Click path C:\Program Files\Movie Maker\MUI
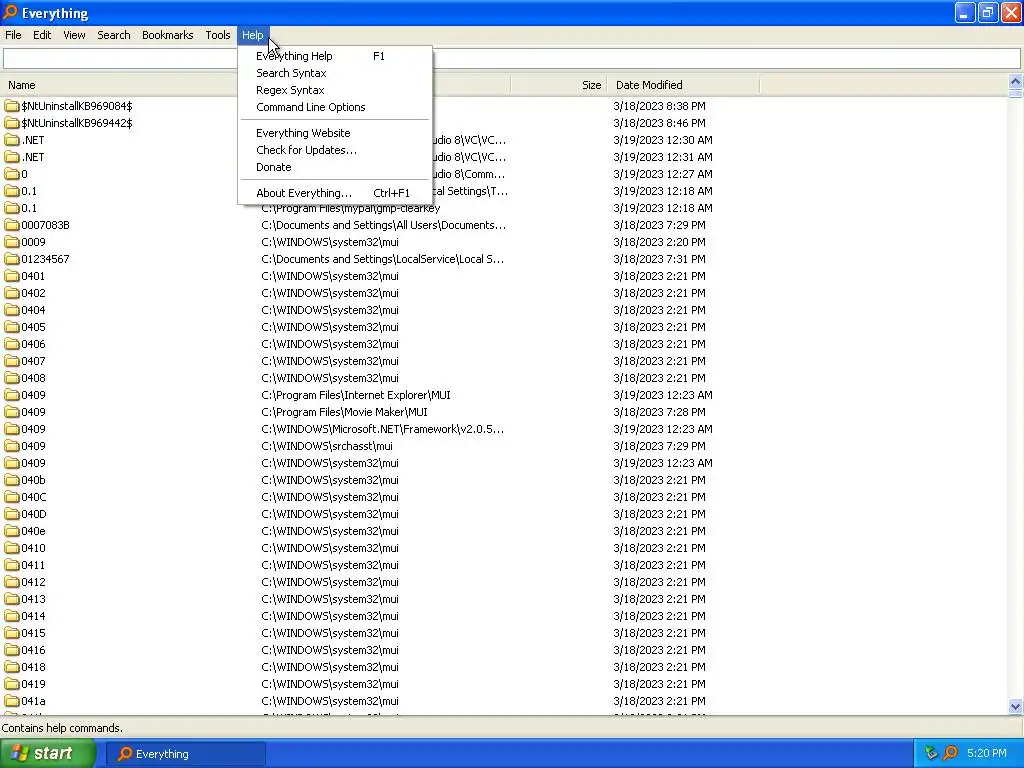 (344, 412)
